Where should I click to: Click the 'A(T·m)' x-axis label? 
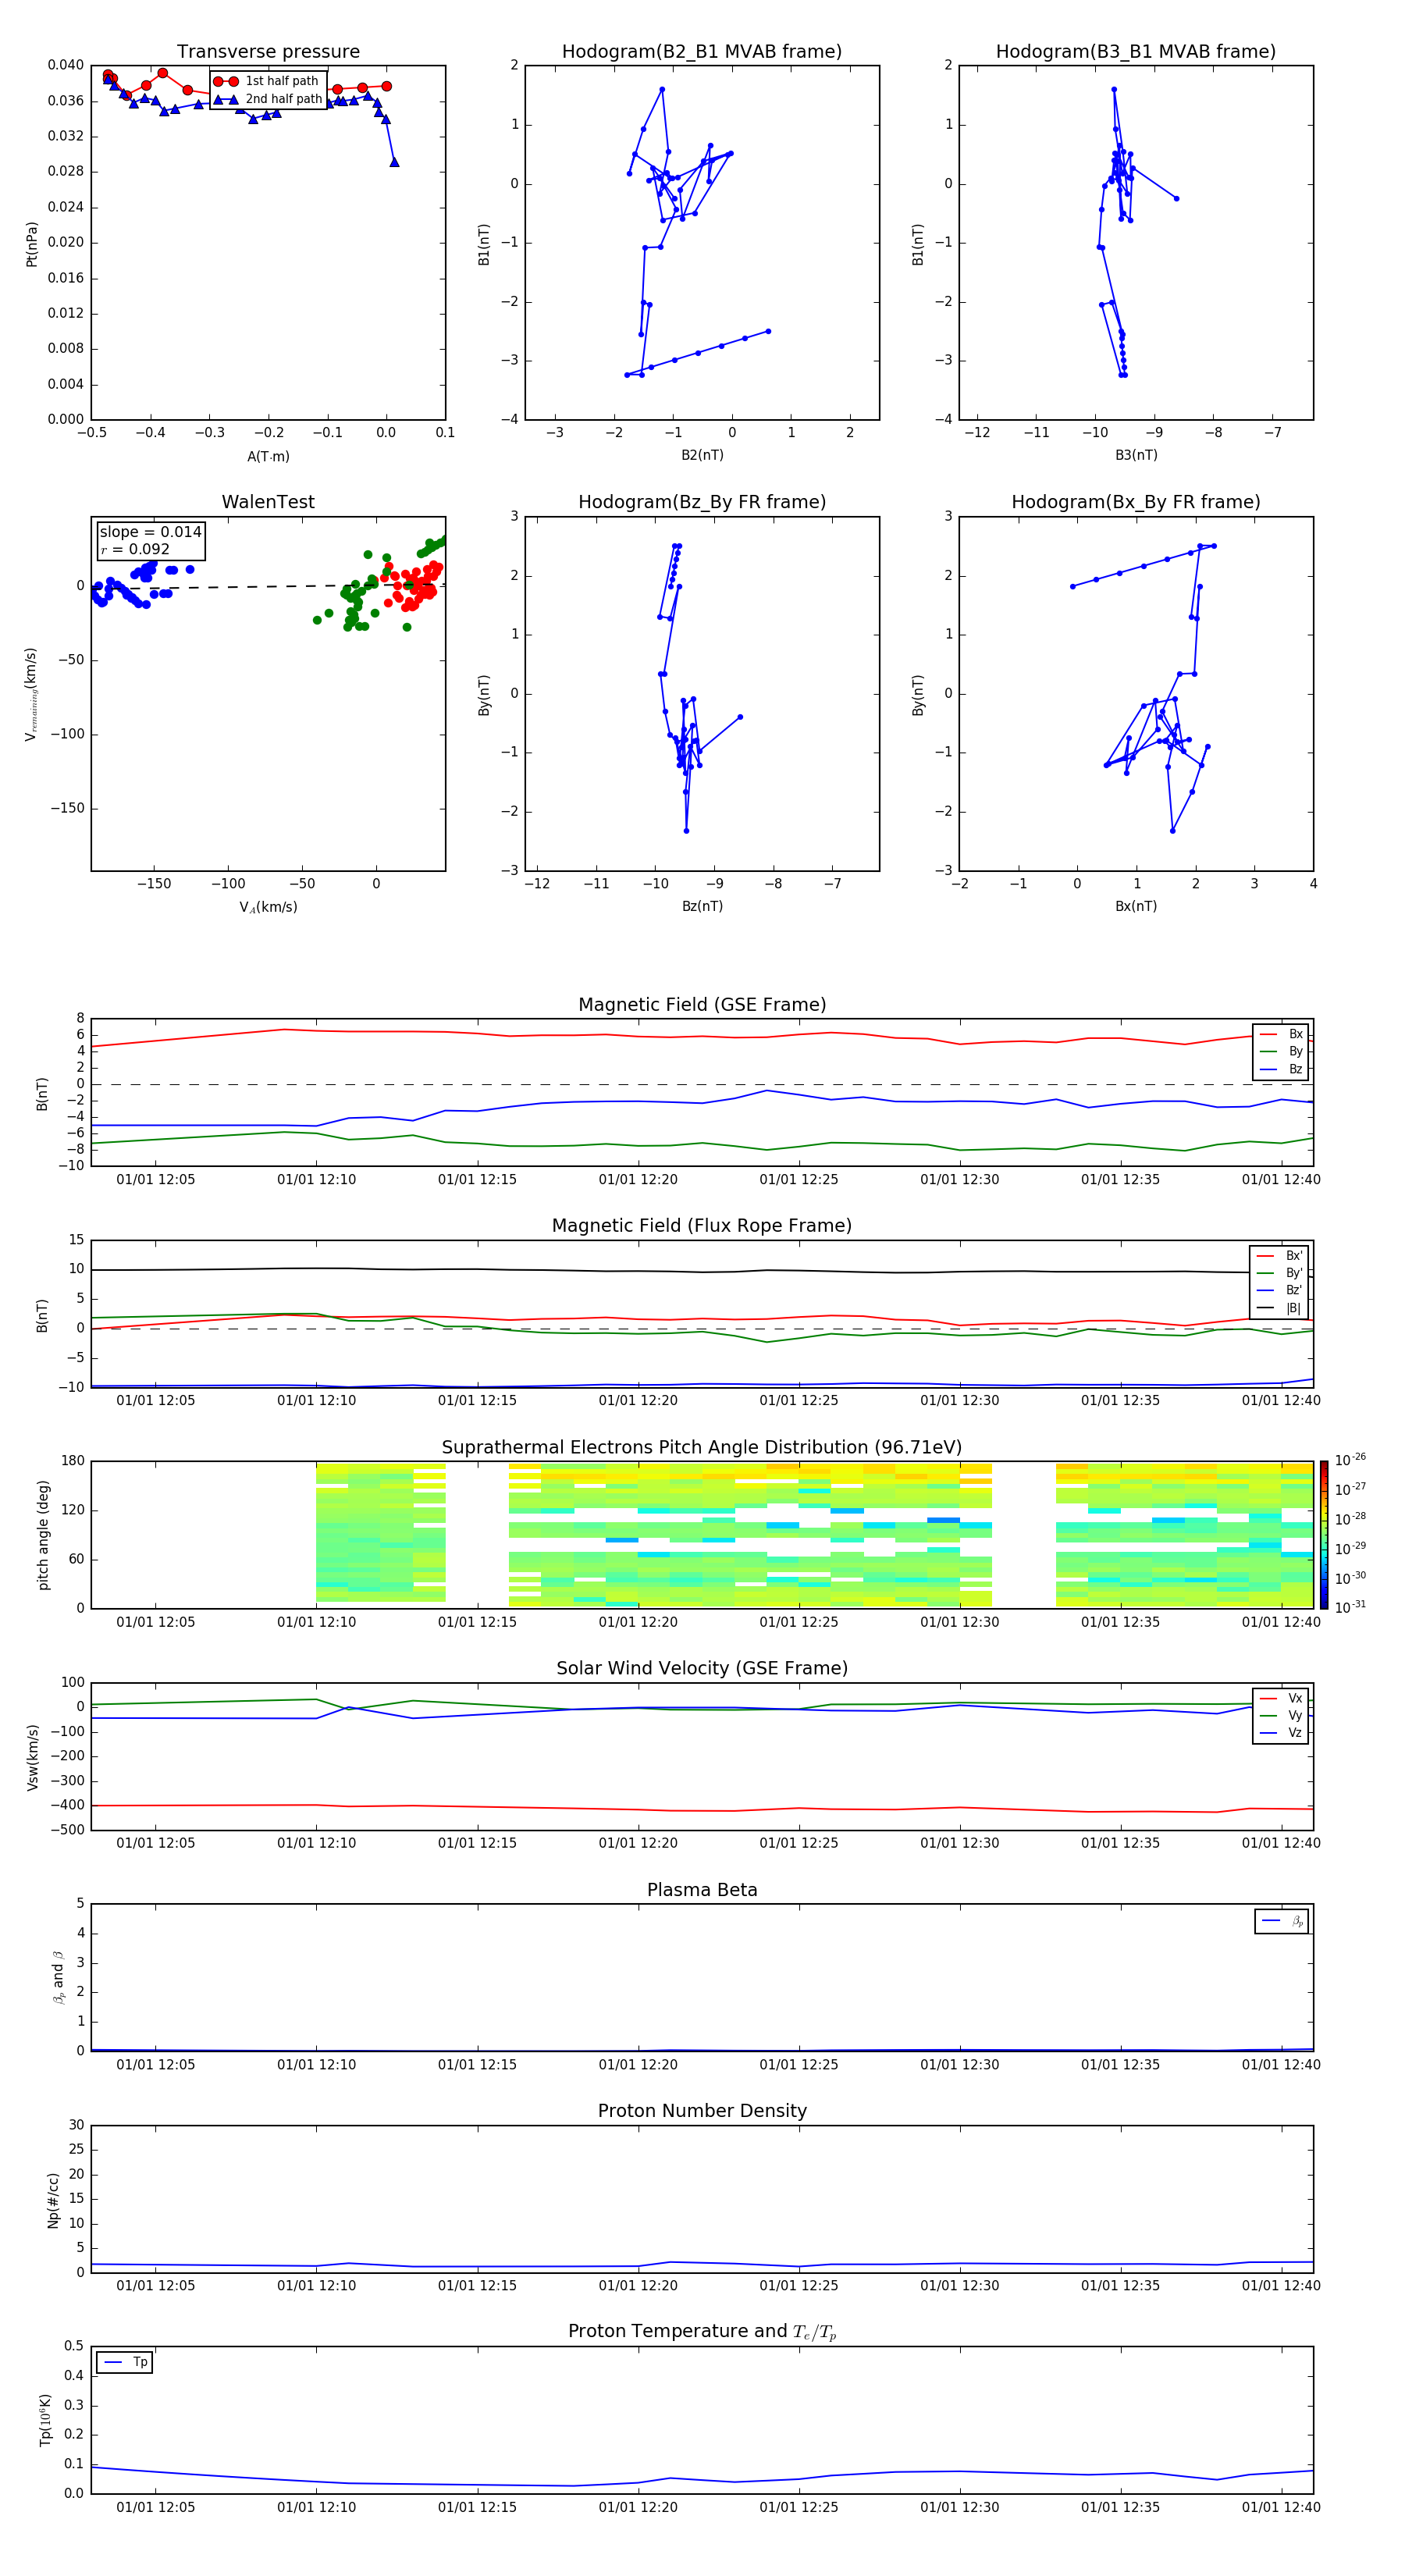tap(268, 456)
